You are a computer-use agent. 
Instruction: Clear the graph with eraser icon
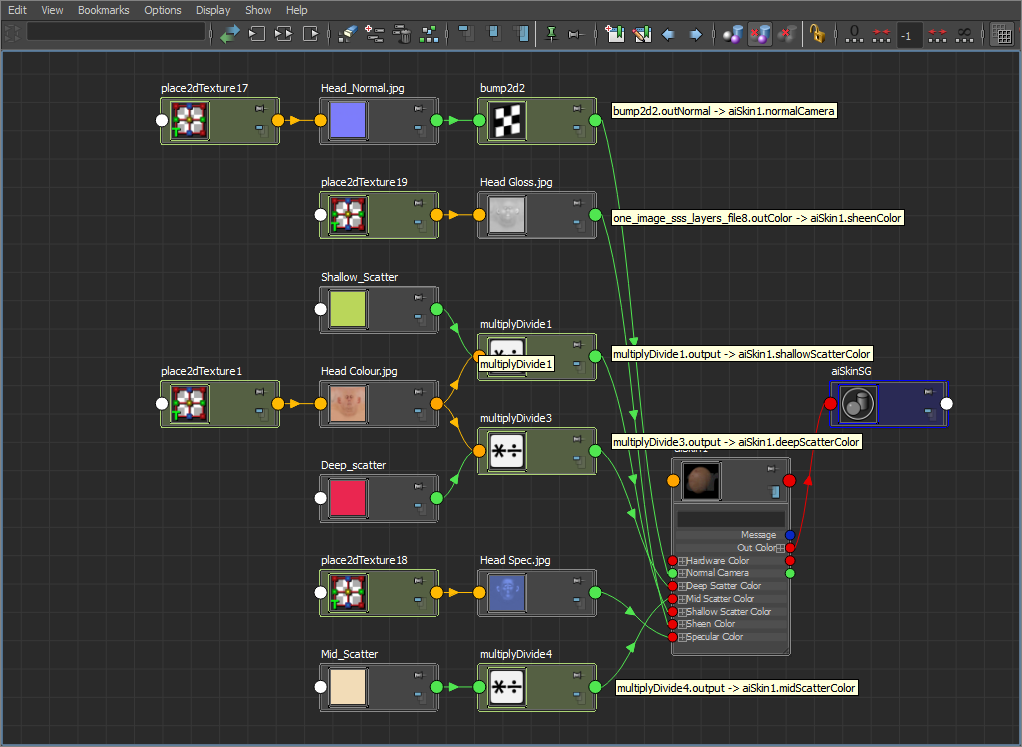coord(347,34)
